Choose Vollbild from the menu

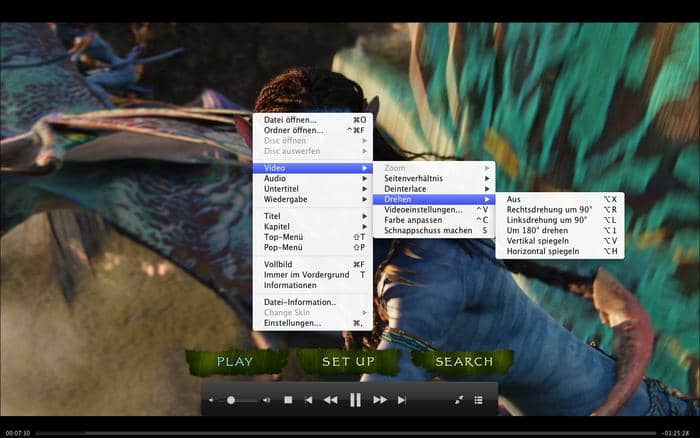tap(312, 264)
